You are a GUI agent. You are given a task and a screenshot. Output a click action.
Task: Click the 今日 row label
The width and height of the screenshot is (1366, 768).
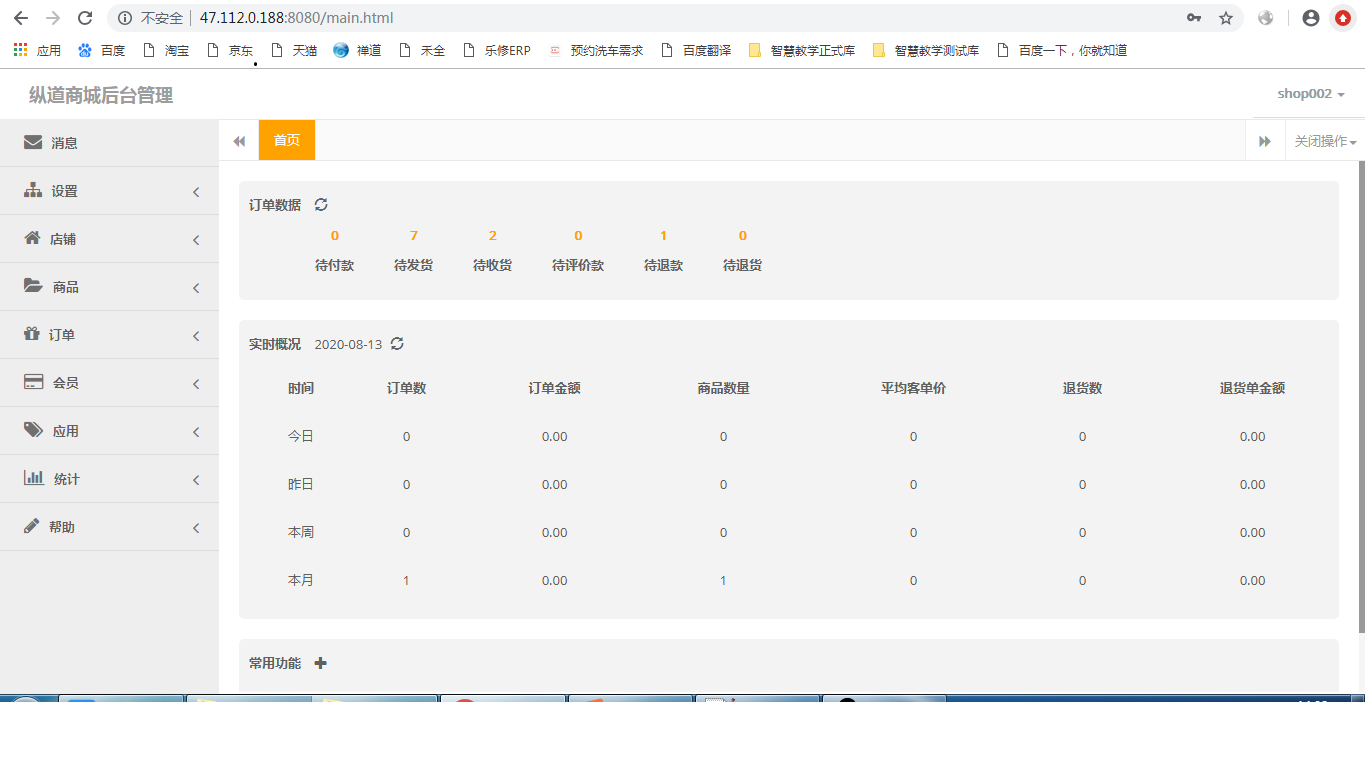301,436
